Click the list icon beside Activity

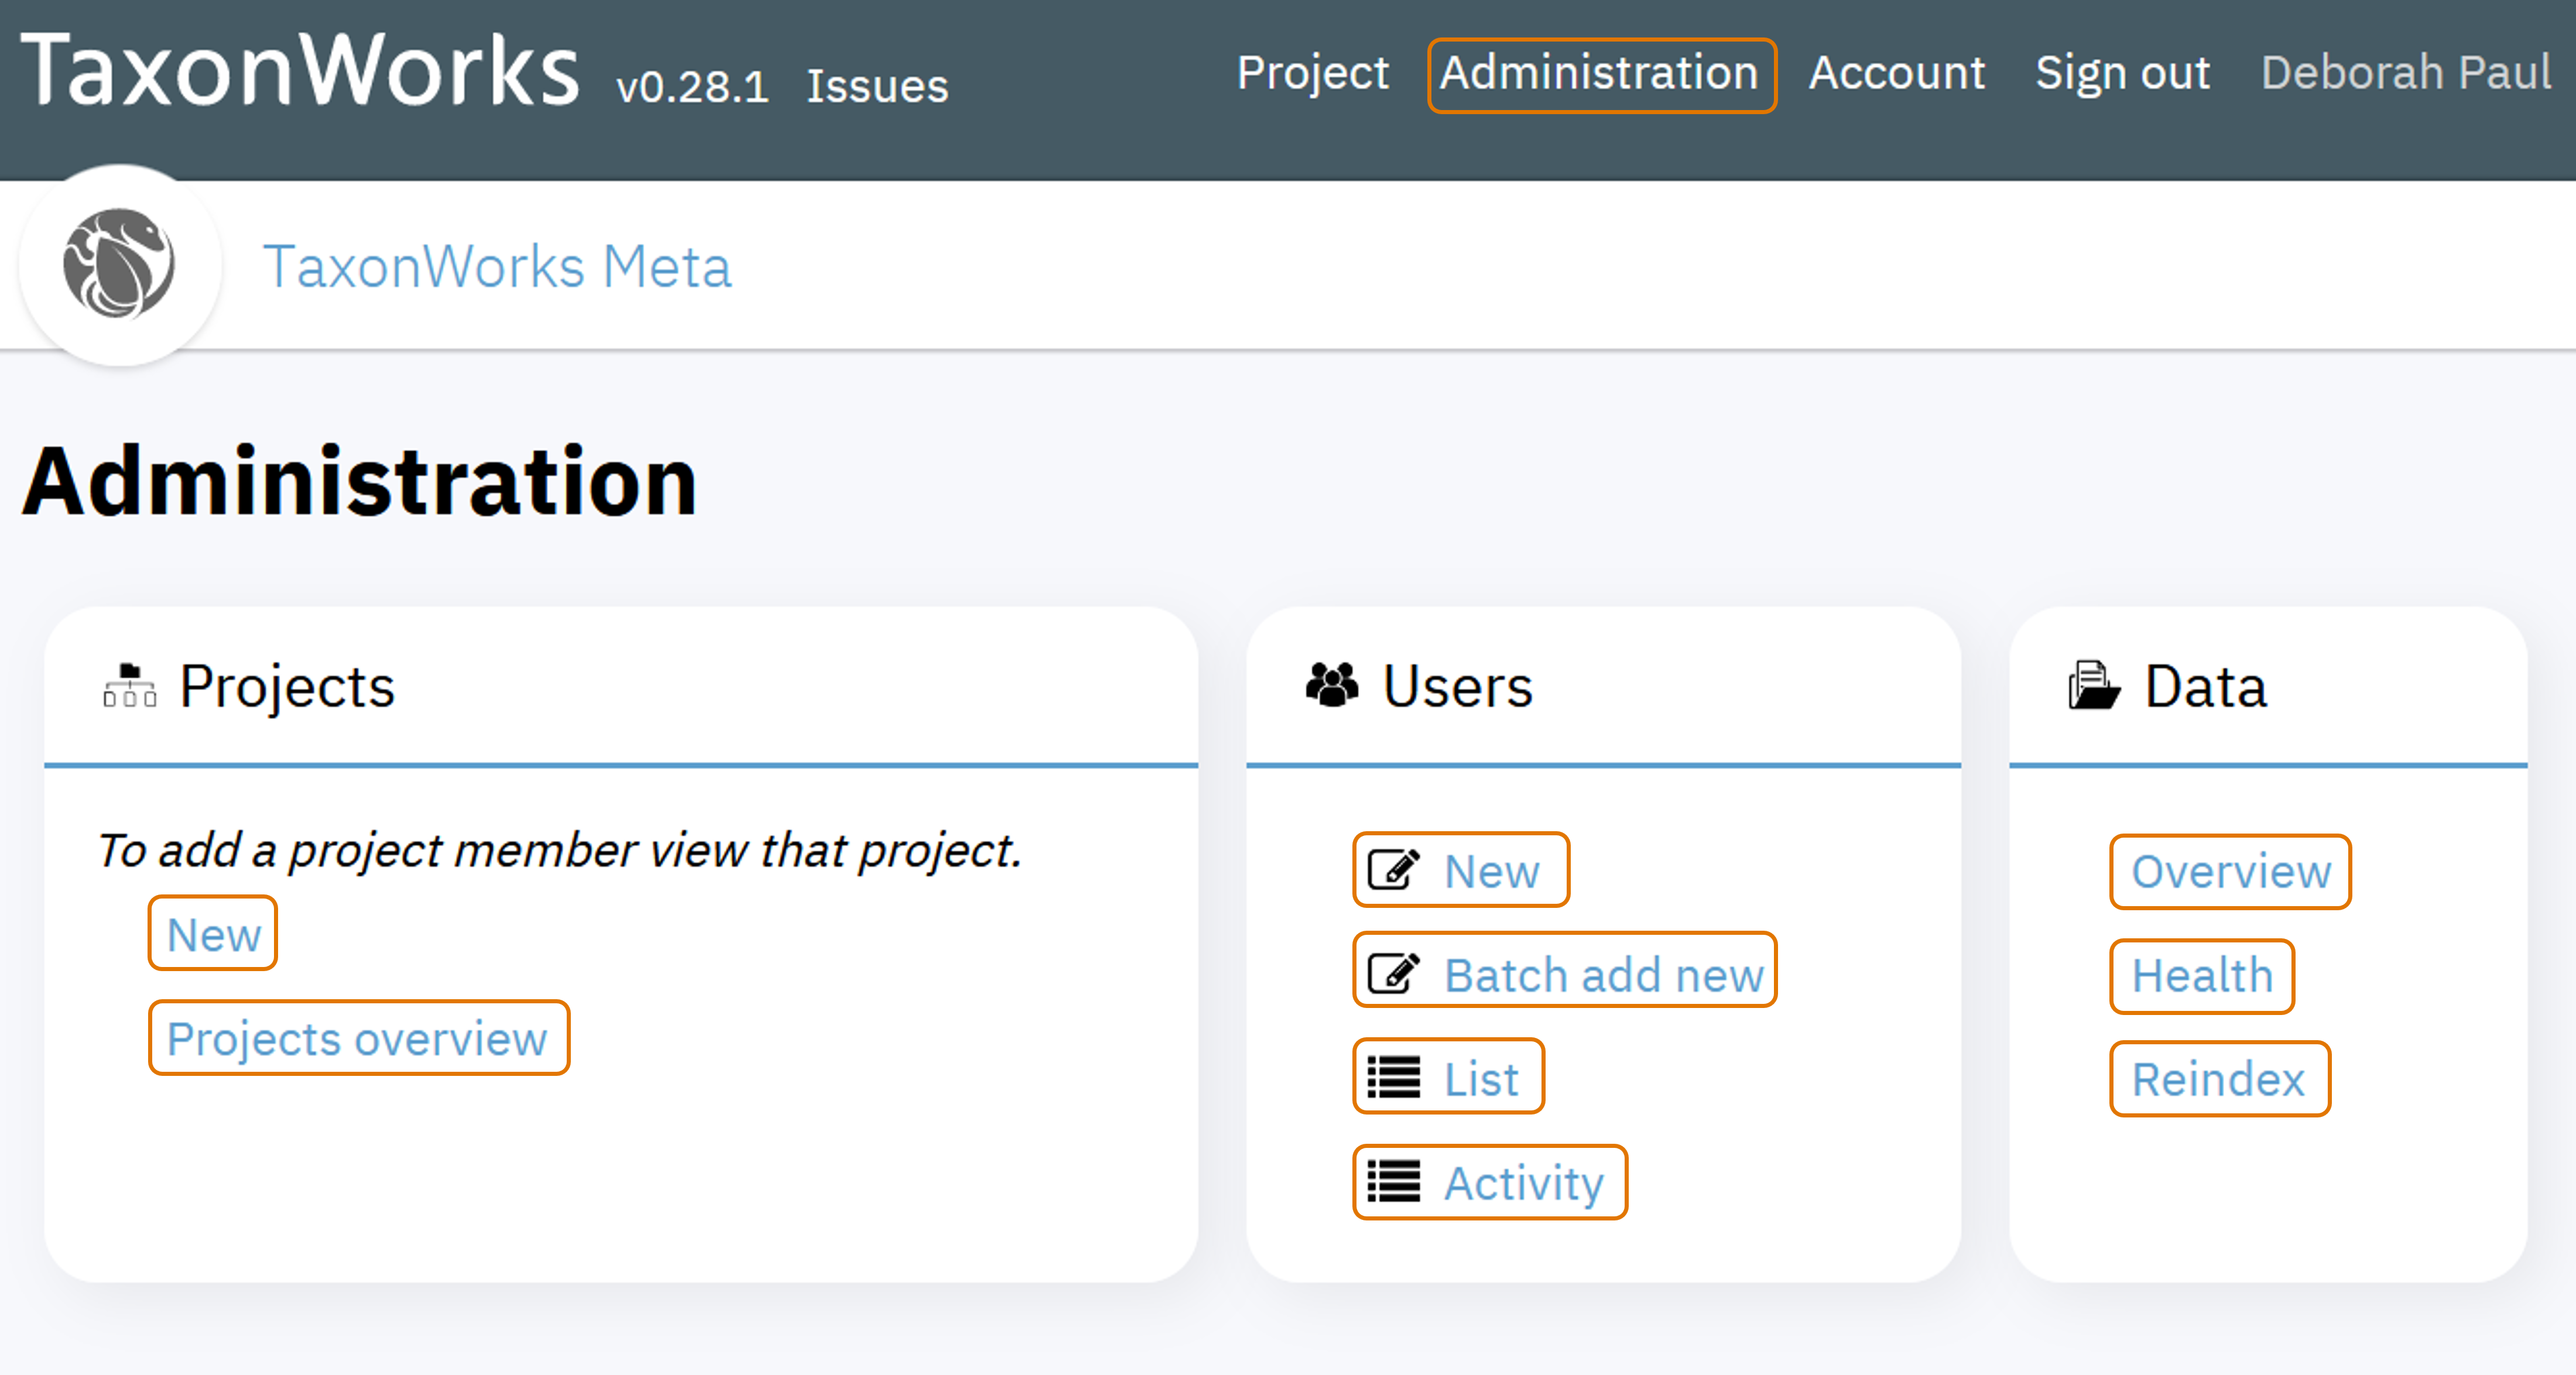(x=1393, y=1182)
